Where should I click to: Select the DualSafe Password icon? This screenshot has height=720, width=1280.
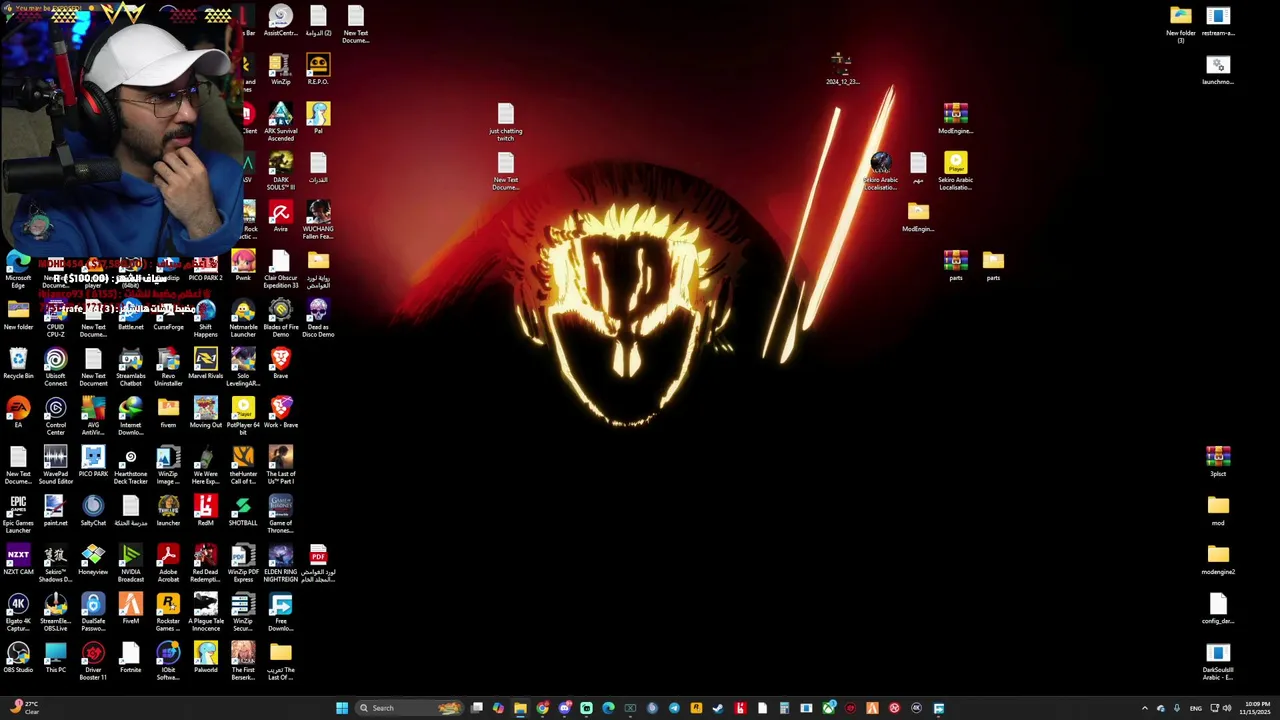point(93,612)
